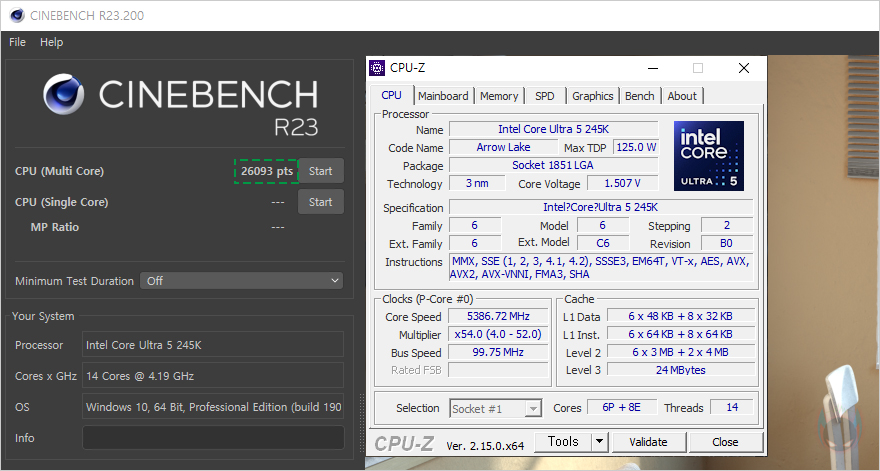The image size is (880, 471).
Task: Click the Tools button in CPU-Z
Action: tap(563, 442)
